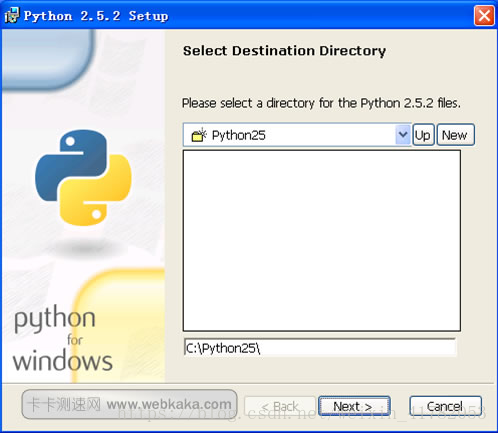Click the greyed-out Back button
This screenshot has height=433, width=498.
(280, 406)
